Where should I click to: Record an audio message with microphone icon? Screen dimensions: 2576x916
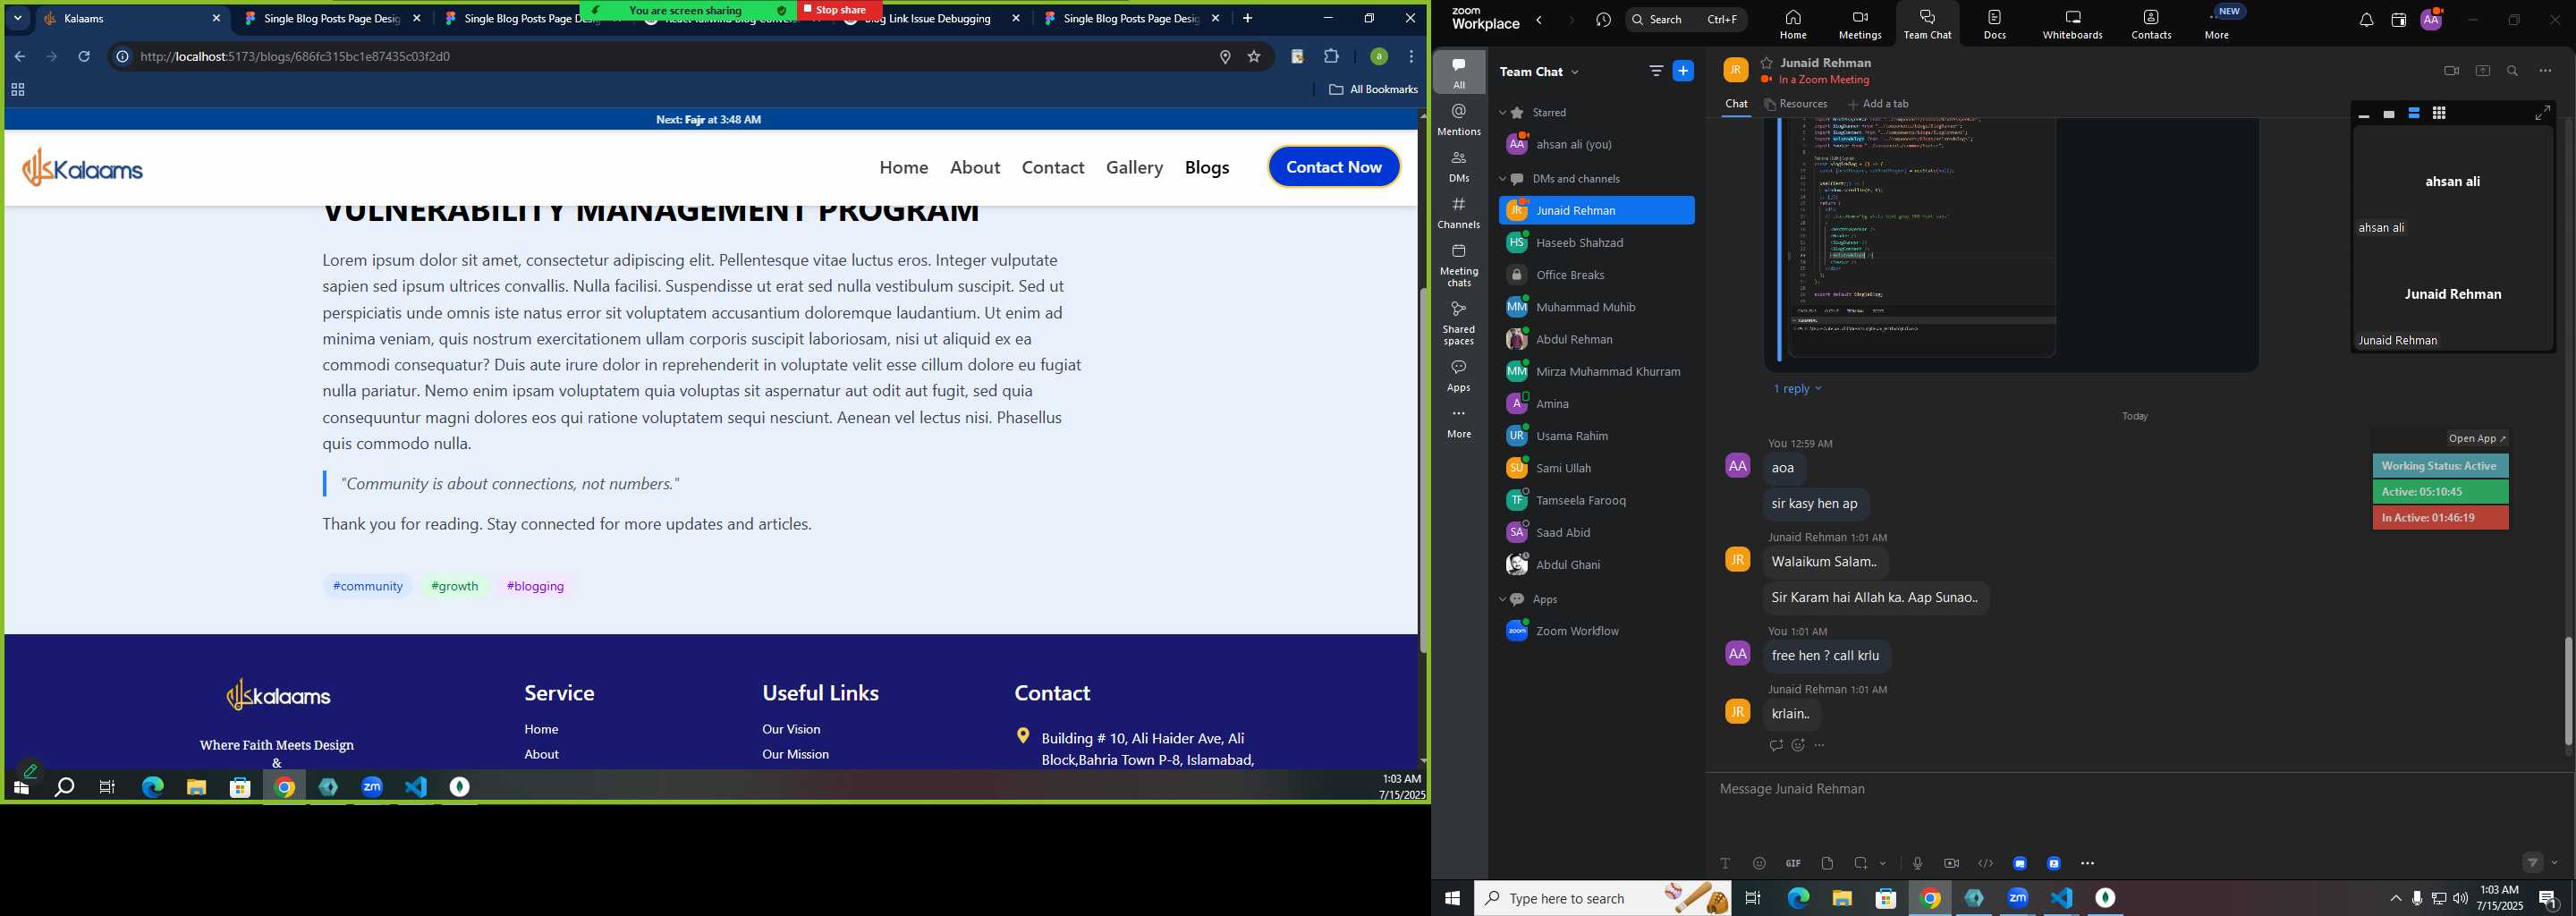coord(1917,863)
